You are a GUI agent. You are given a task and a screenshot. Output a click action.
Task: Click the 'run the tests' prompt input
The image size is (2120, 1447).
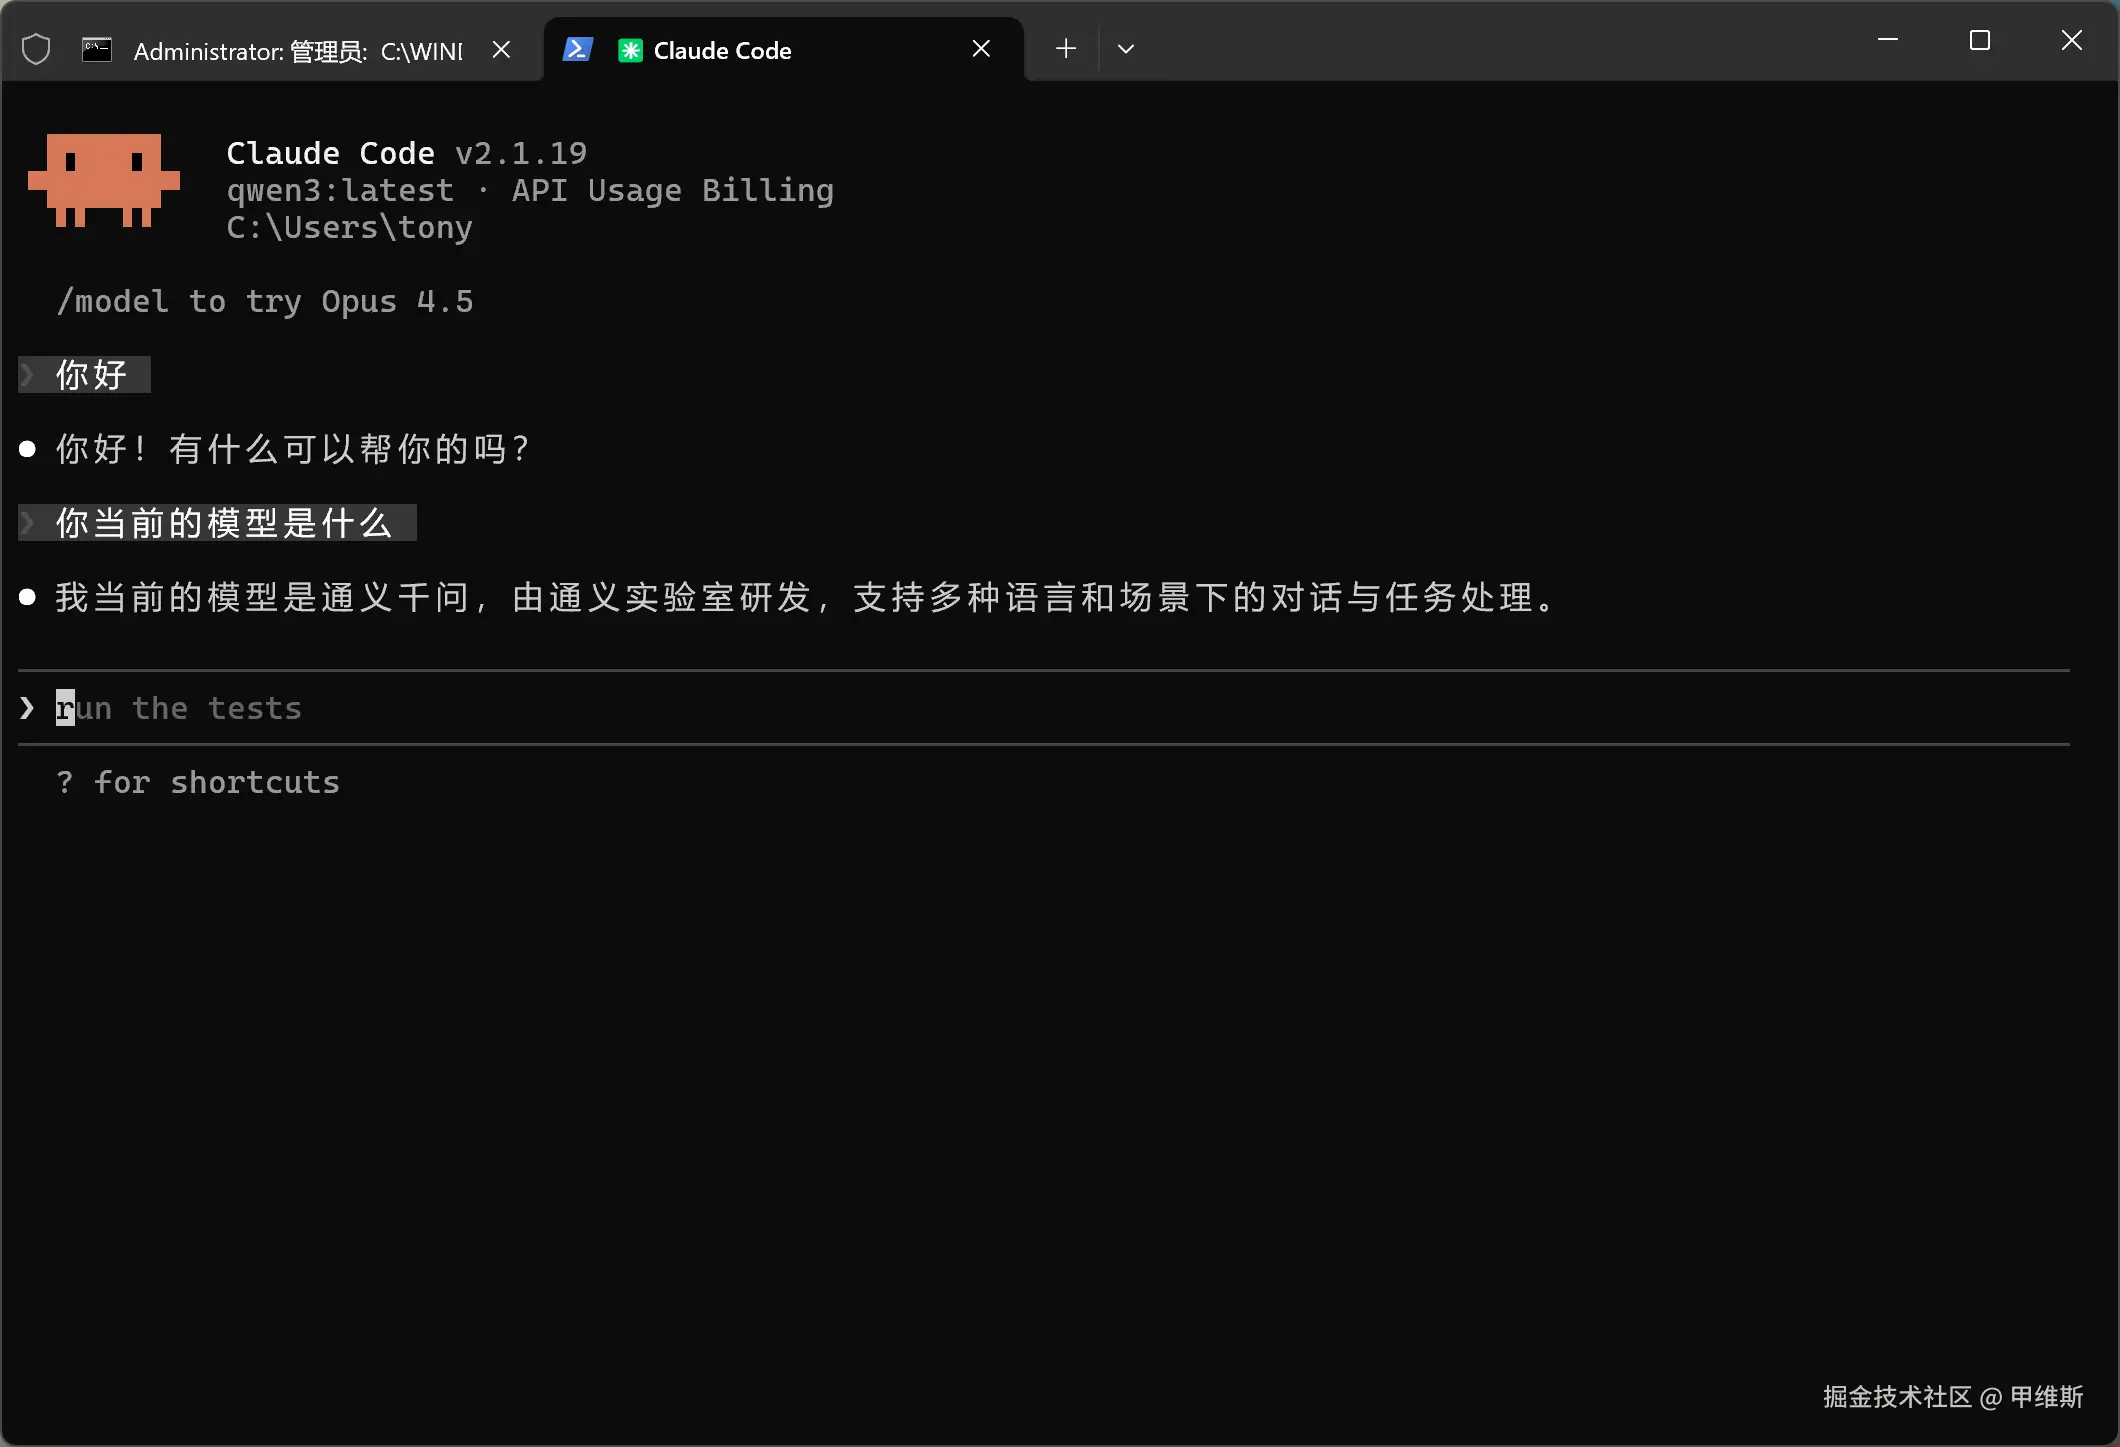180,708
